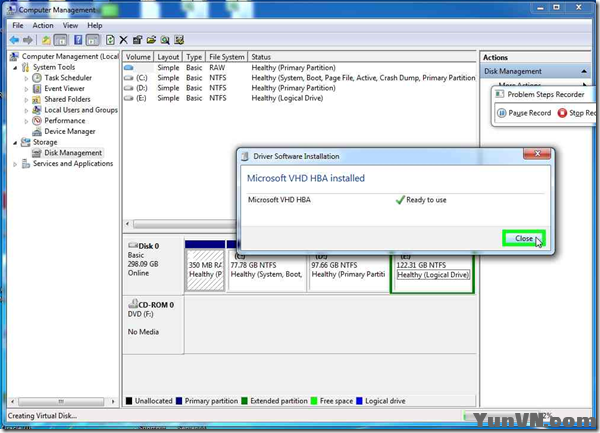Click Pause Record in Problem Steps Recorder
The width and height of the screenshot is (600, 433).
tap(524, 113)
